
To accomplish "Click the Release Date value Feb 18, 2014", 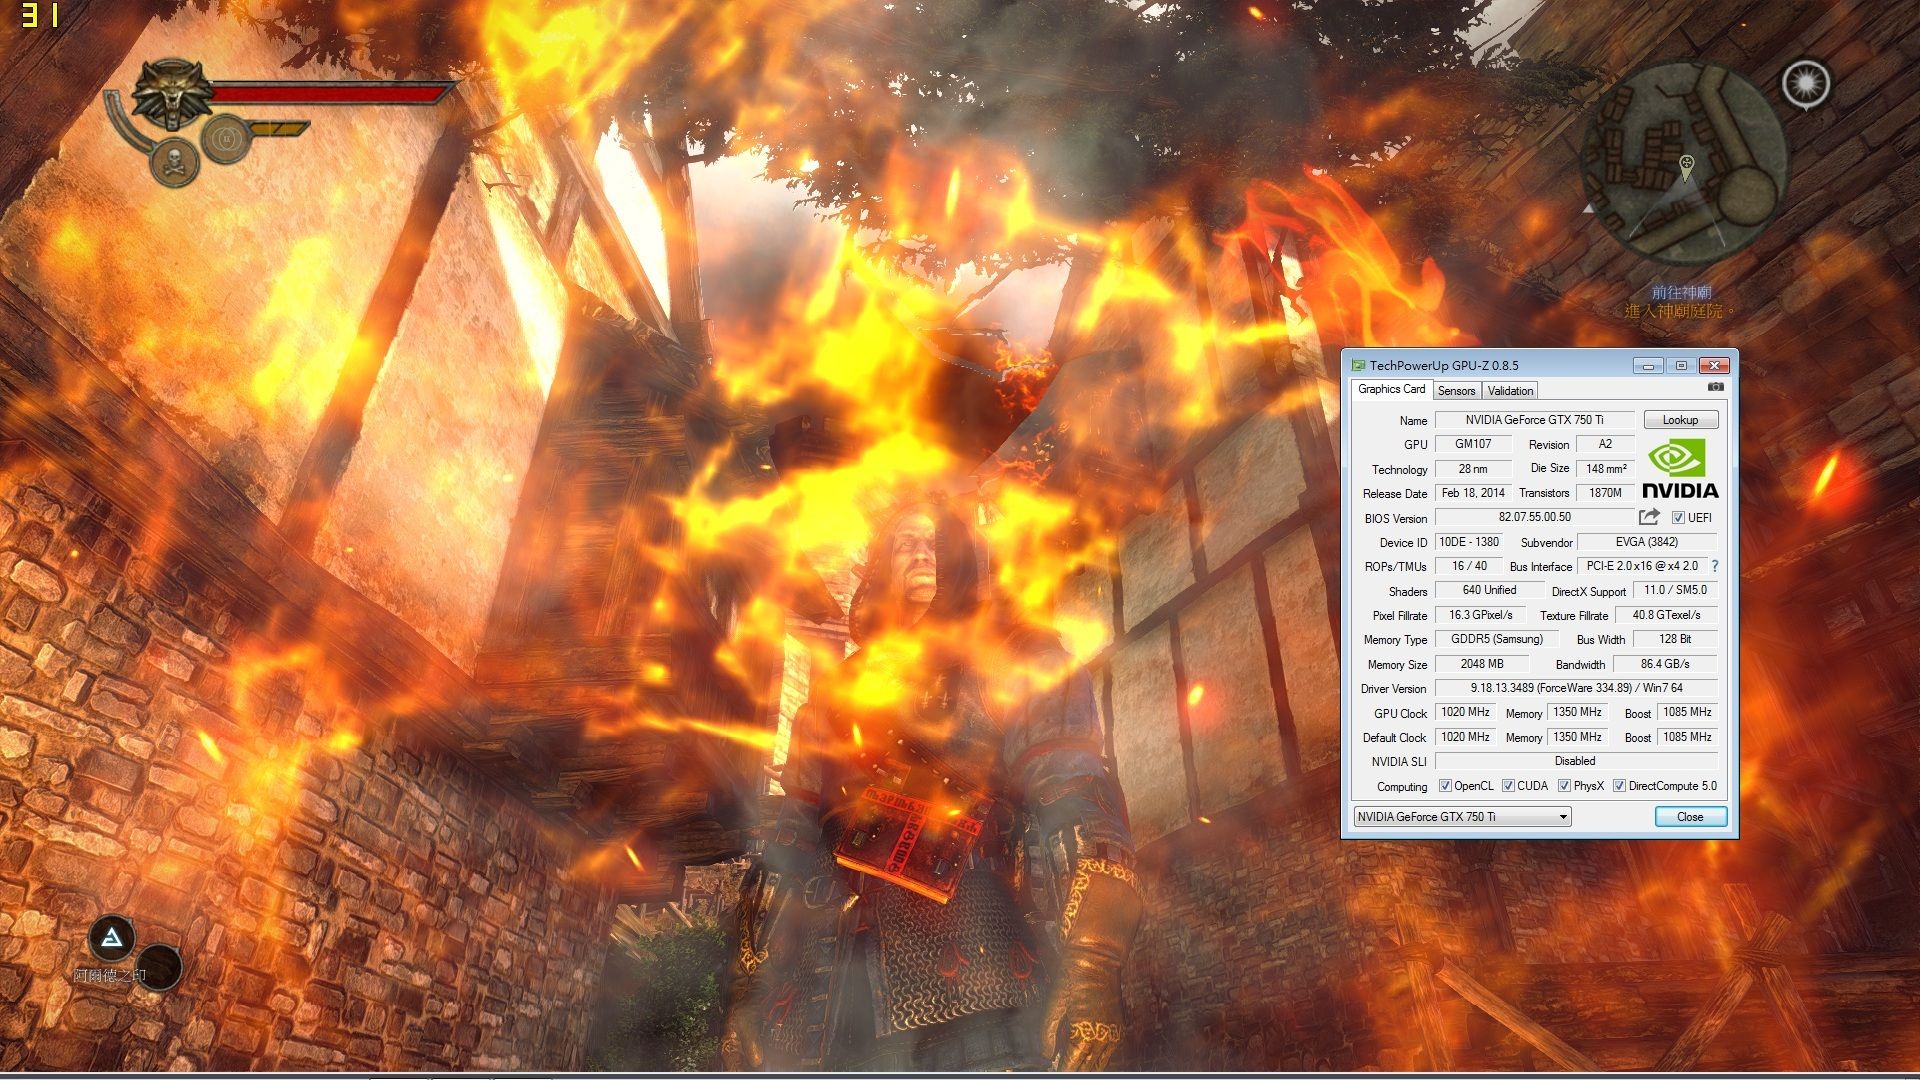I will (1473, 493).
